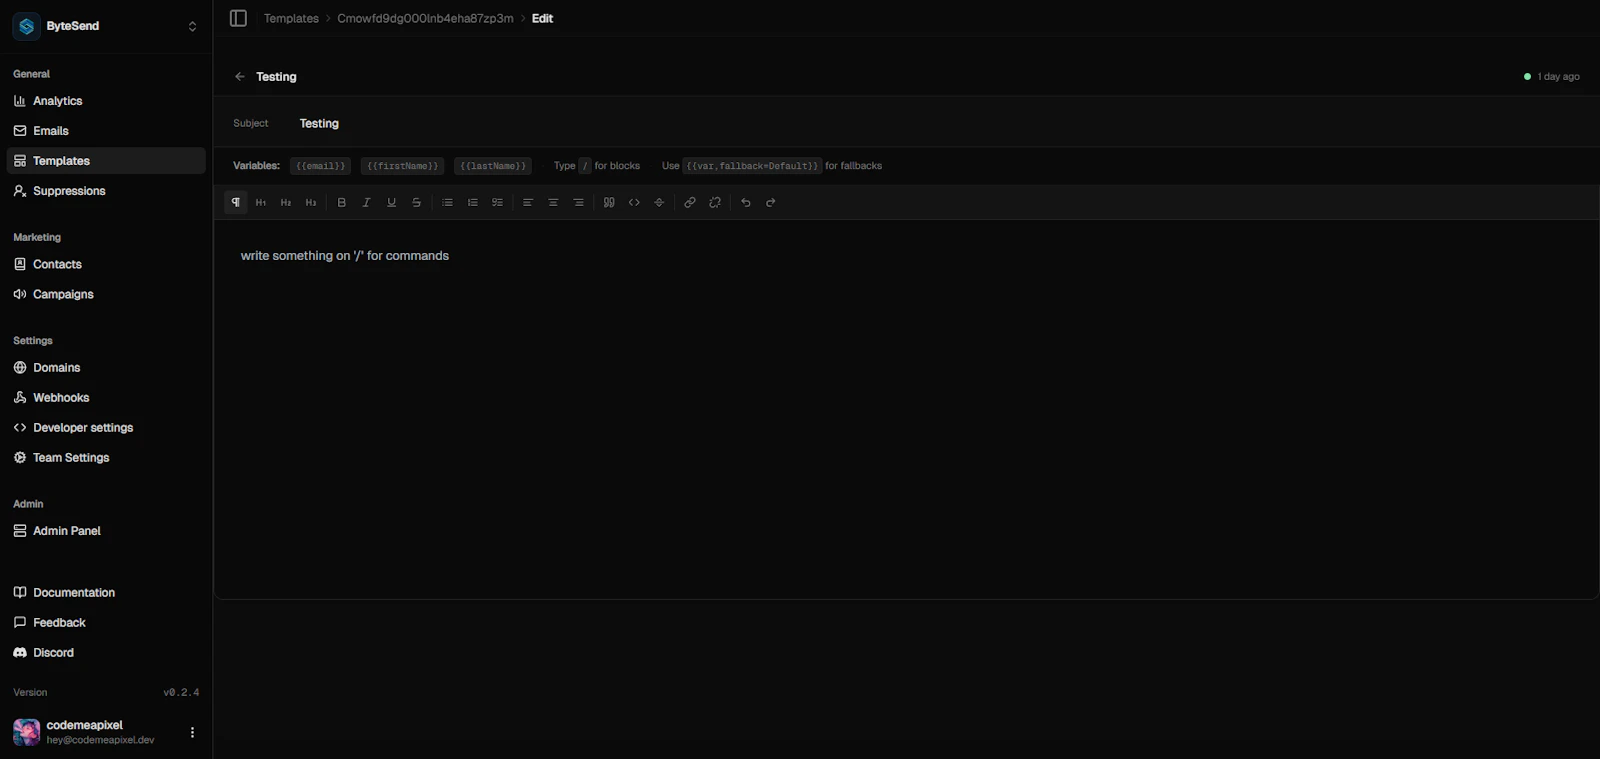Redo the last edit
Image resolution: width=1600 pixels, height=759 pixels.
(771, 202)
